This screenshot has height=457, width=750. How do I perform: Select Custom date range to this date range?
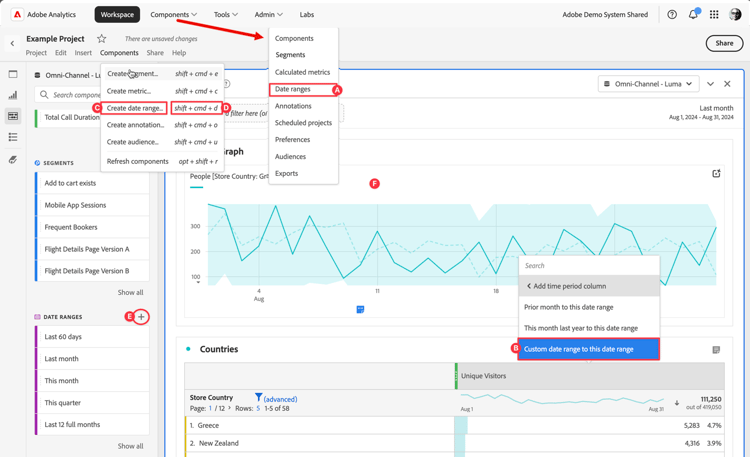coord(589,349)
